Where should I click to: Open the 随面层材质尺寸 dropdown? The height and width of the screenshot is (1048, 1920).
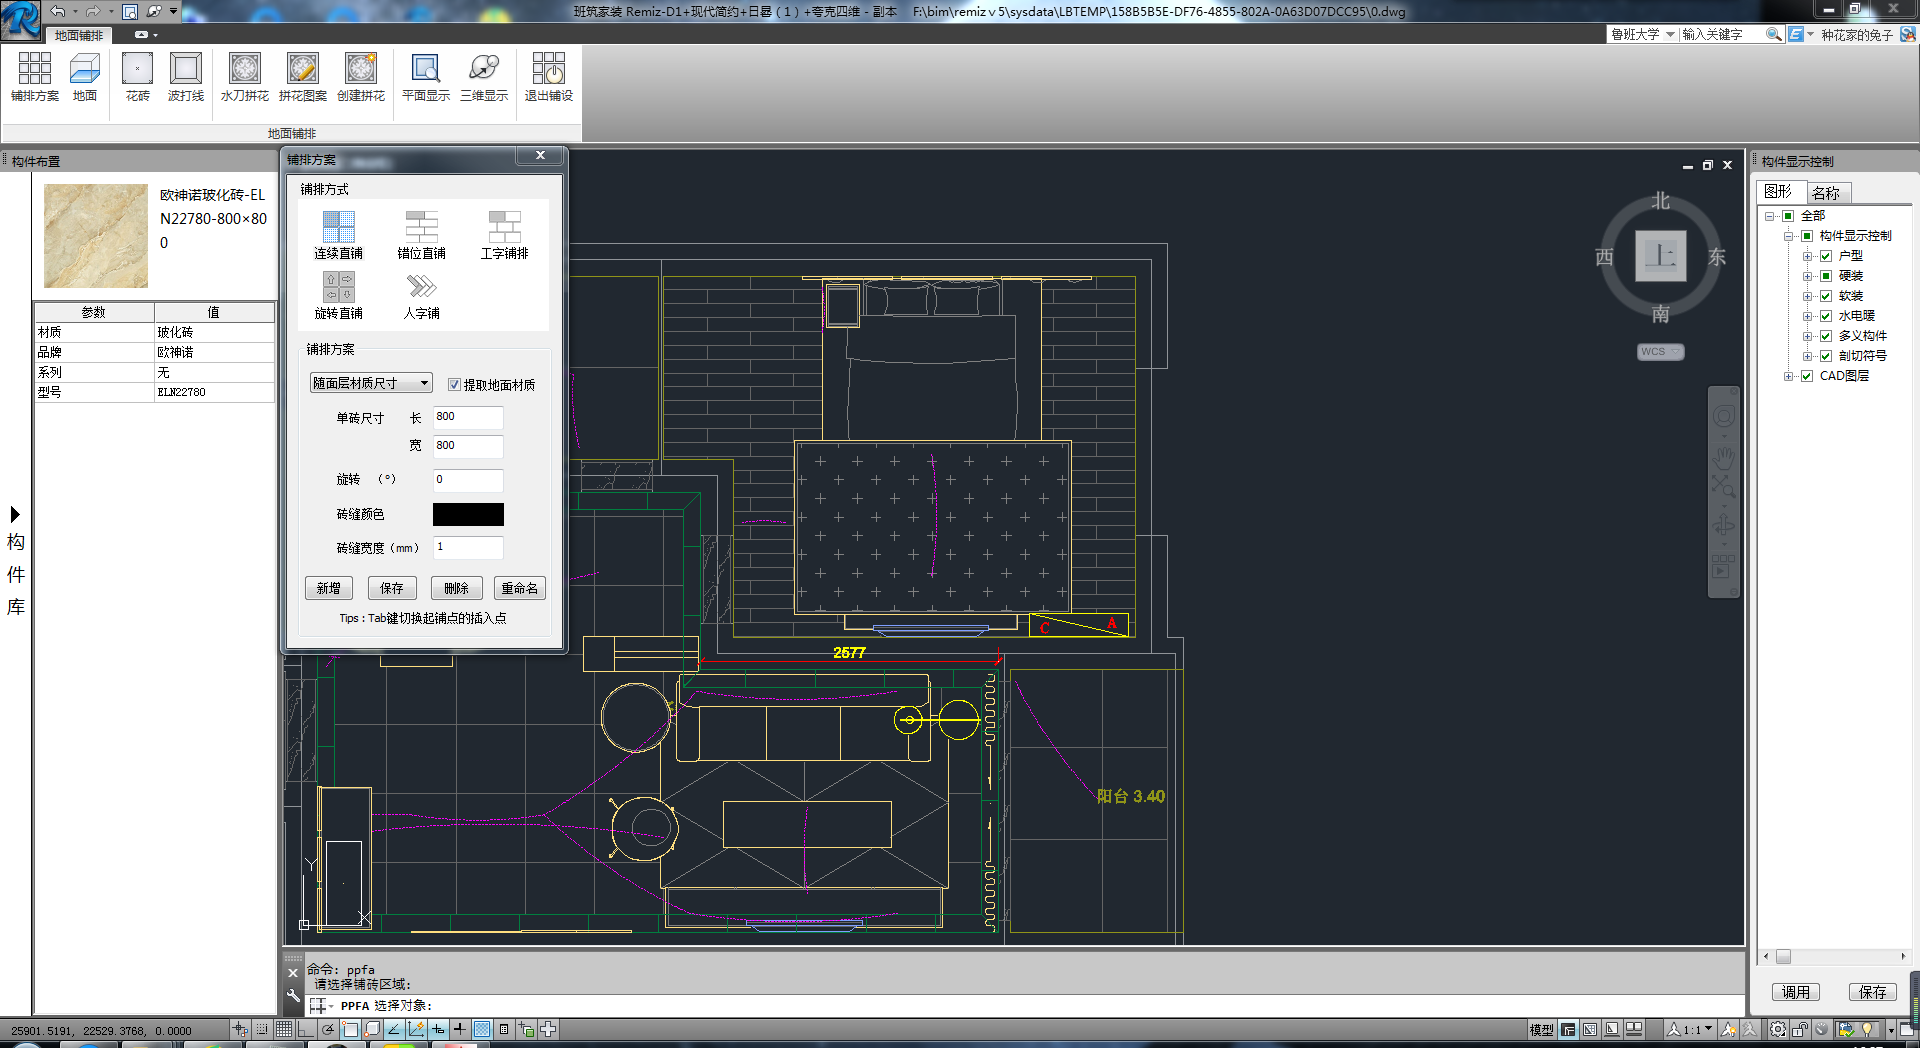(x=371, y=383)
